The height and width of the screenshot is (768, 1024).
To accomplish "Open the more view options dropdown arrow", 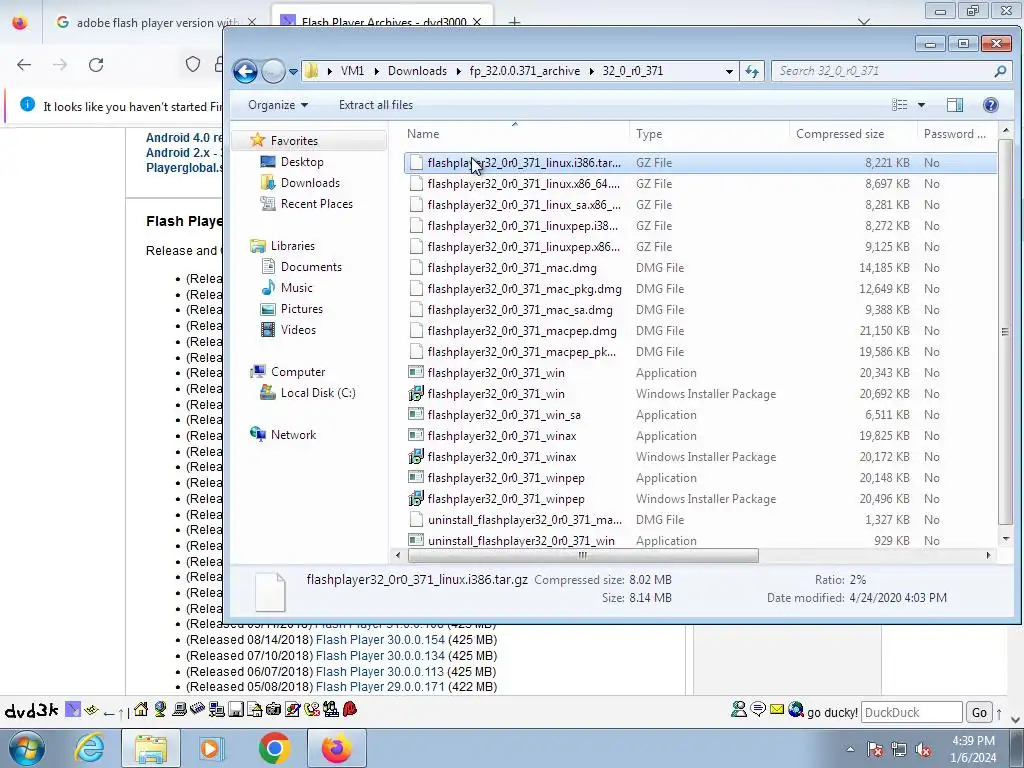I will click(921, 105).
